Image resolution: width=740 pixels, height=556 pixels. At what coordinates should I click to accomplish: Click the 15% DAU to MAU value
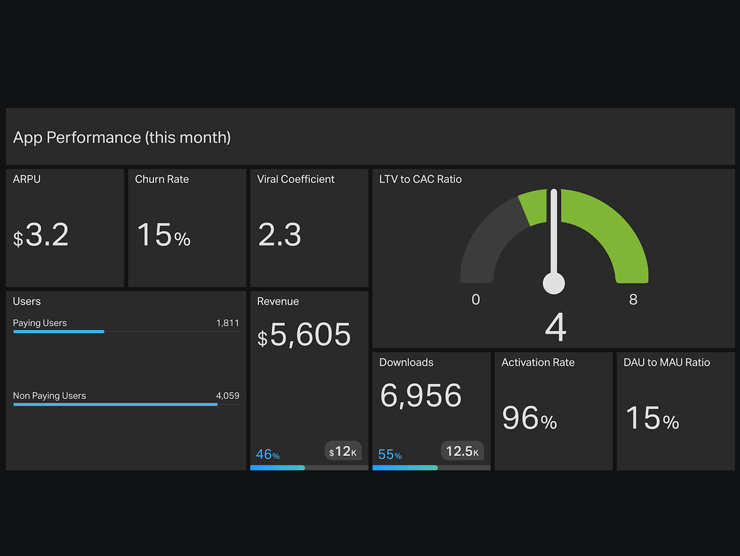[652, 418]
